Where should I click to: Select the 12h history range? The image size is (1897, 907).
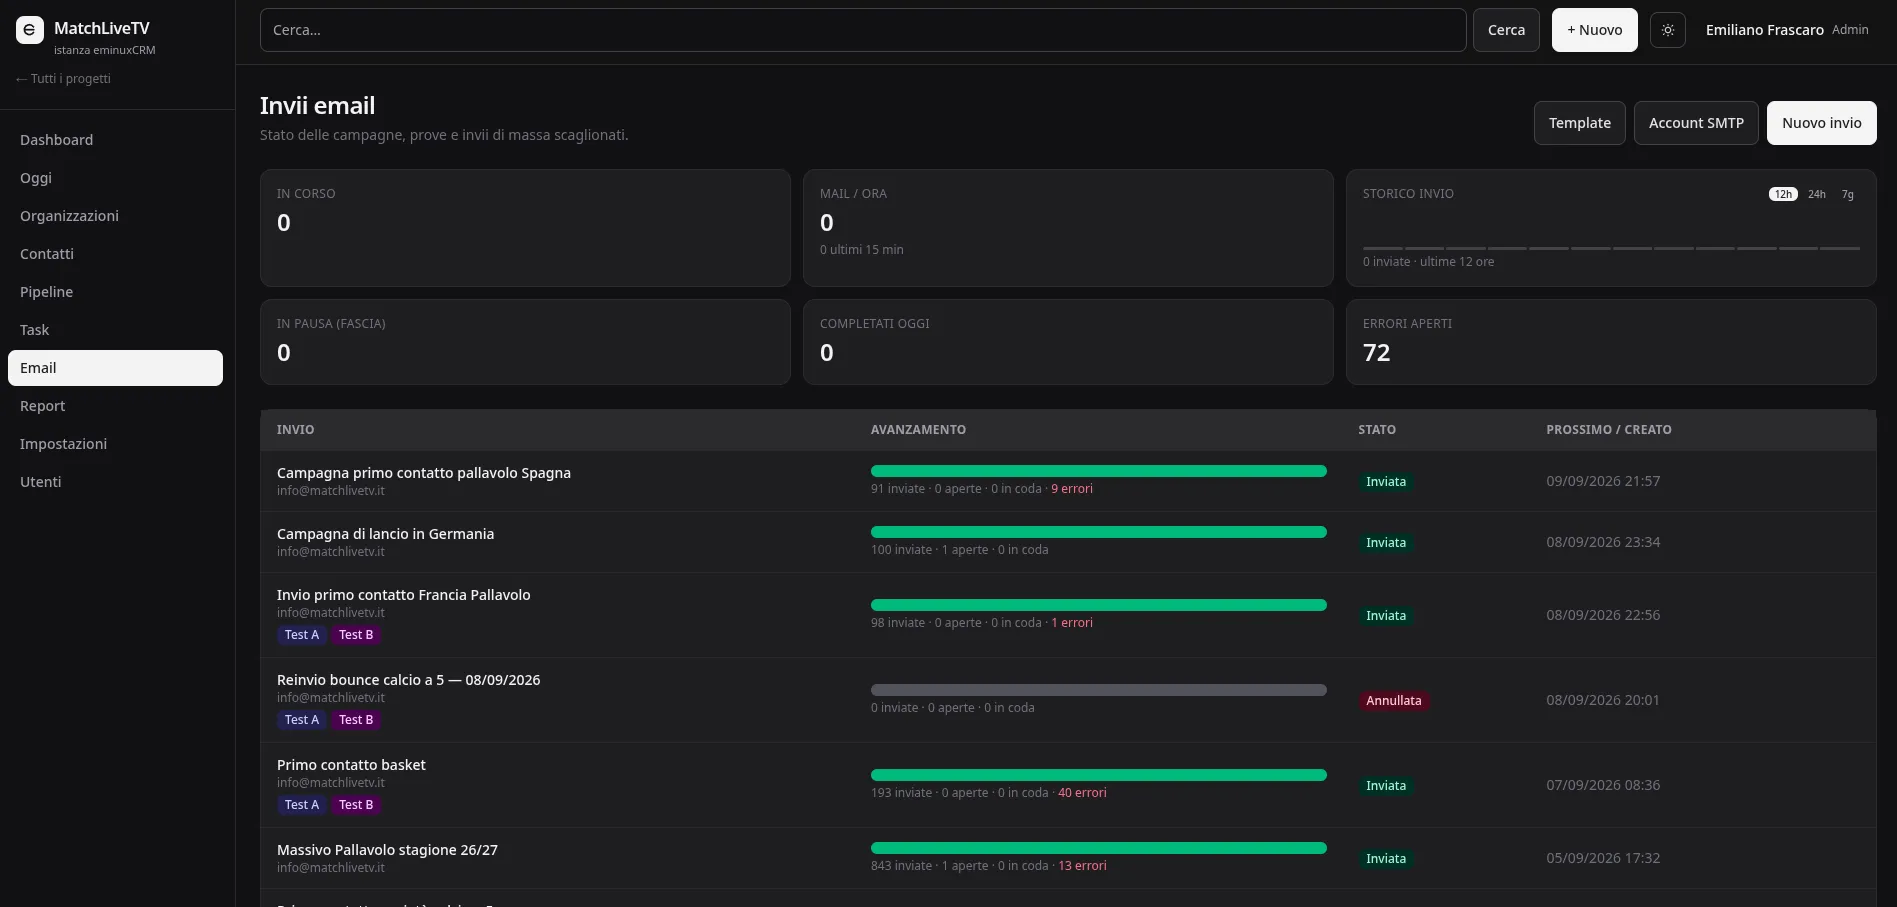pyautogui.click(x=1783, y=194)
